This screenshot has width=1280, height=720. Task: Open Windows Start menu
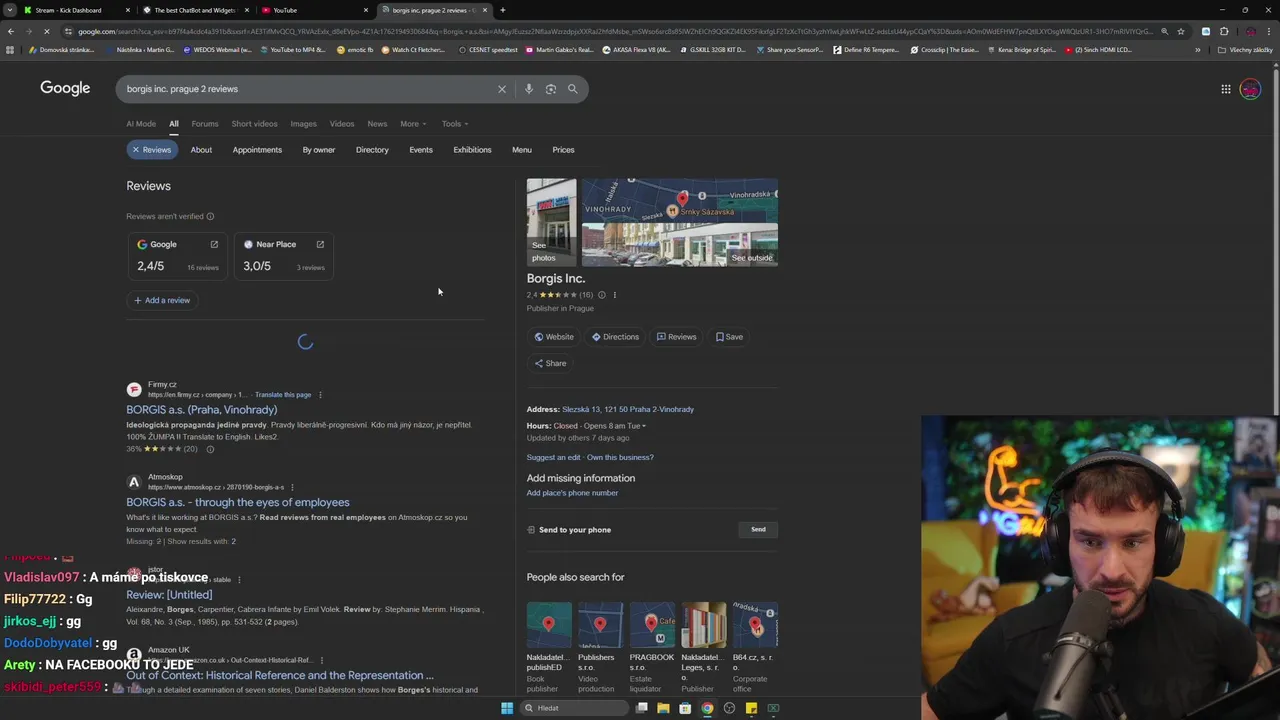[x=507, y=708]
